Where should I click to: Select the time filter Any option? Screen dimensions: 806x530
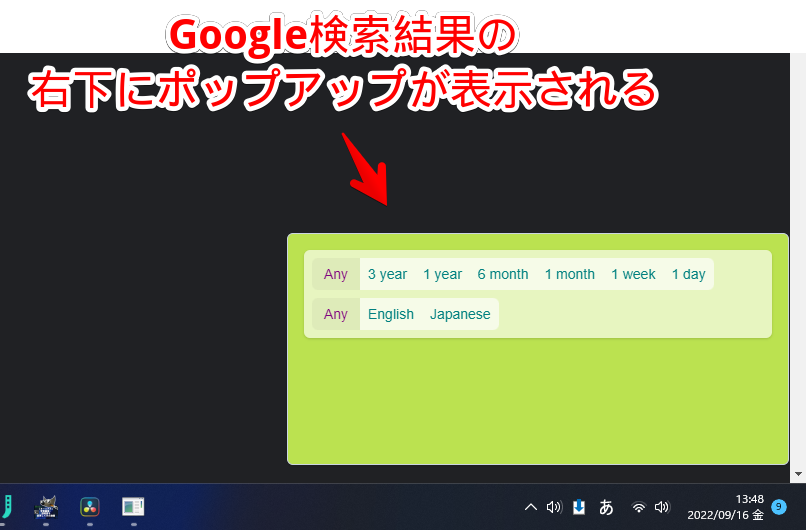click(x=336, y=274)
